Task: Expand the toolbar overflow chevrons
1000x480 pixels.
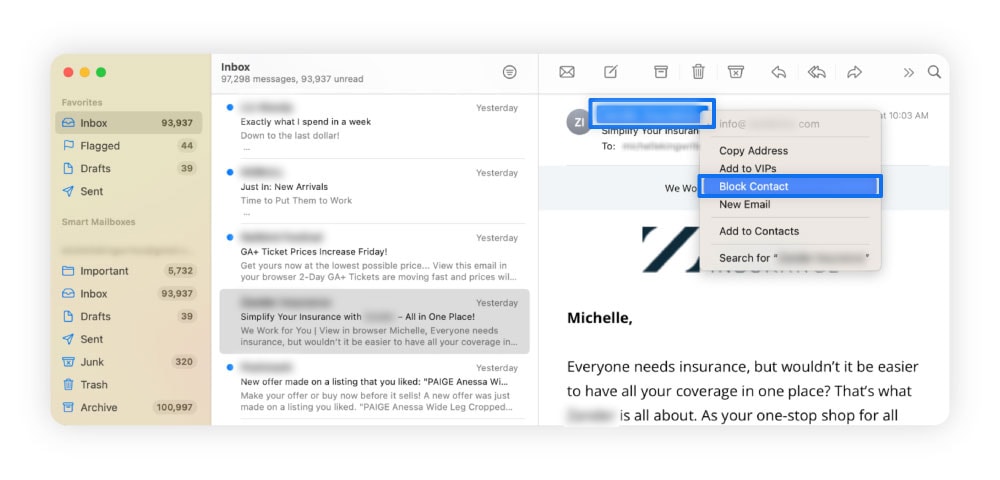Action: [908, 72]
